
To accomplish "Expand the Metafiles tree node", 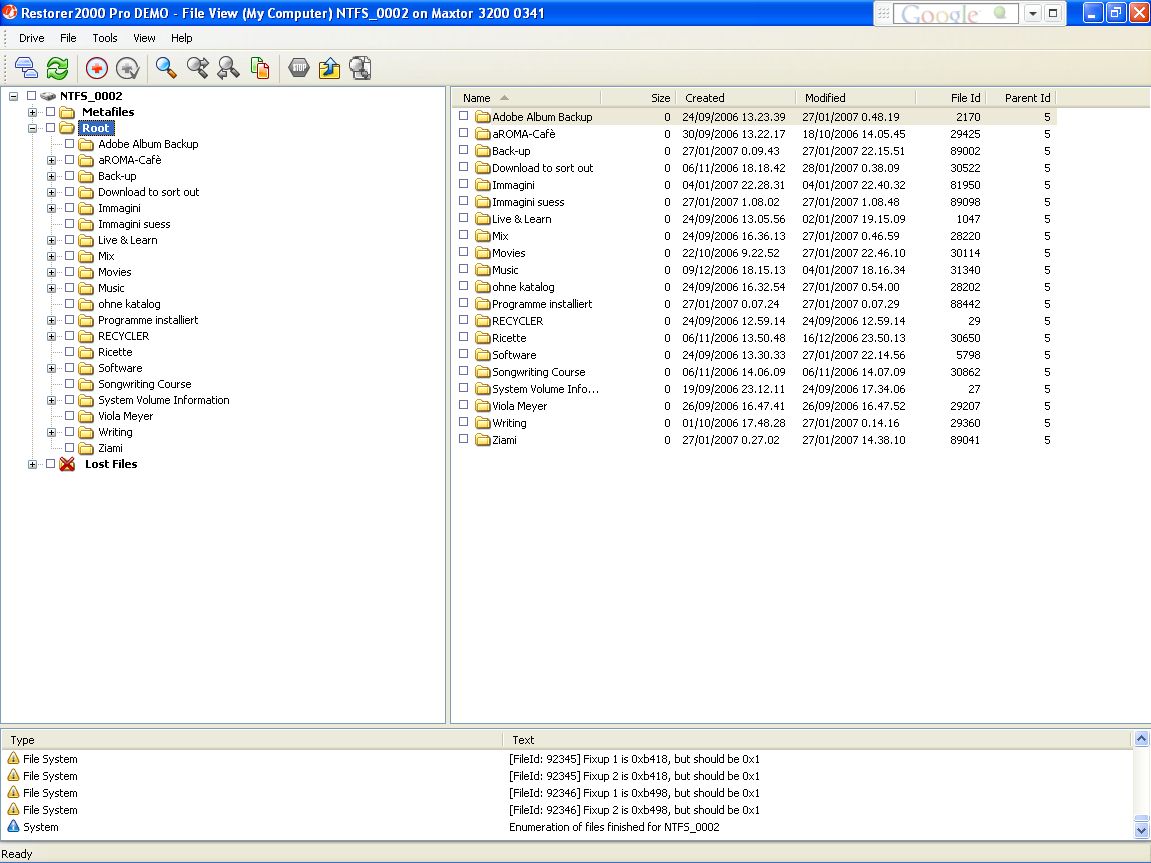I will tap(32, 112).
